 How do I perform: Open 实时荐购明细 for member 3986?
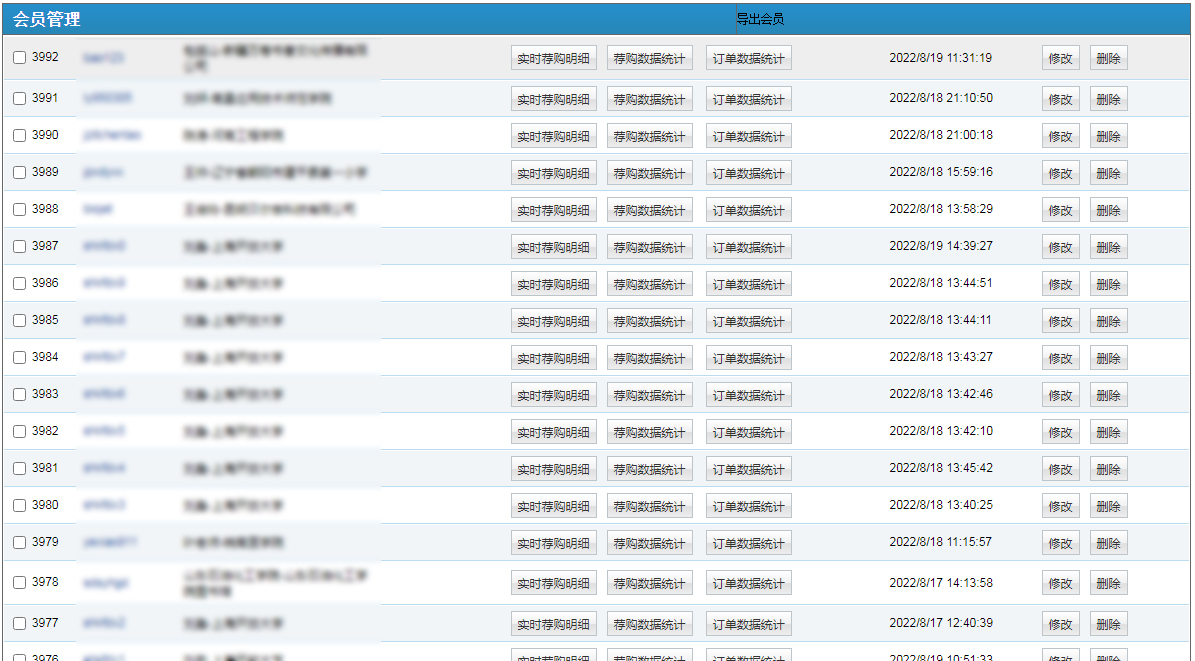click(x=553, y=285)
